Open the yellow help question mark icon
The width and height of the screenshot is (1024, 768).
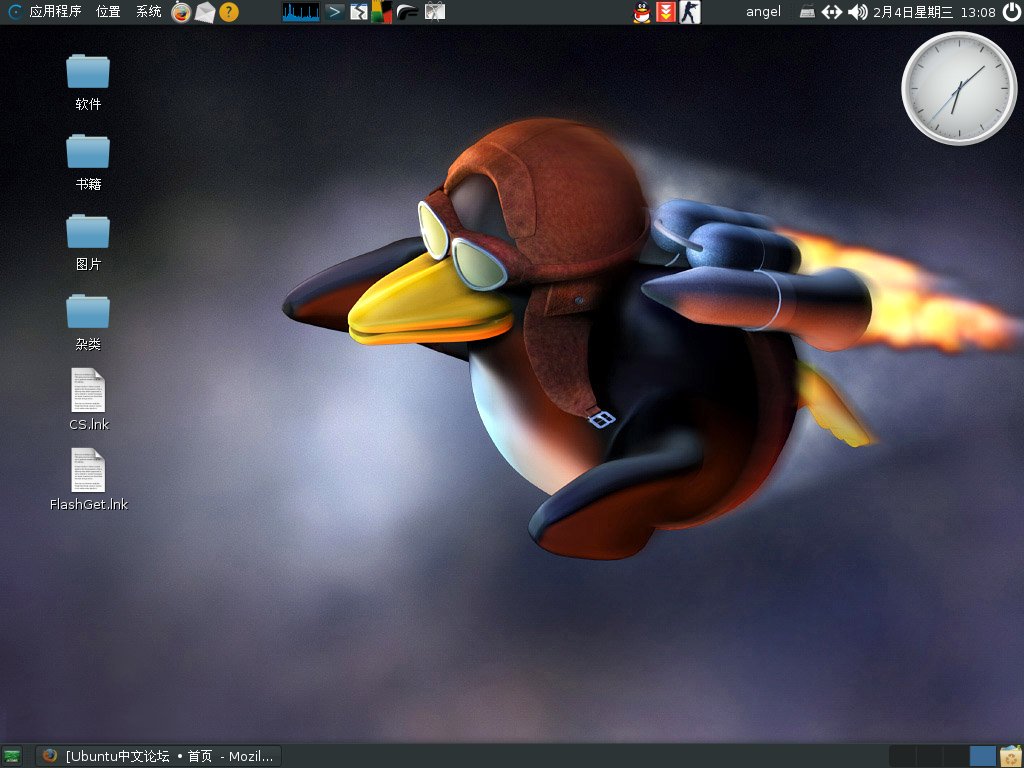click(x=229, y=12)
